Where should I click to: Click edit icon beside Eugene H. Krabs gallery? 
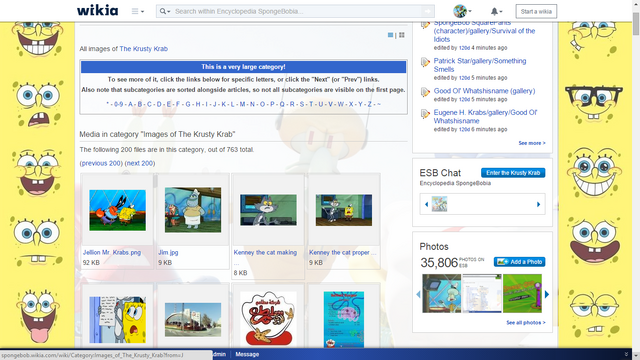425,113
